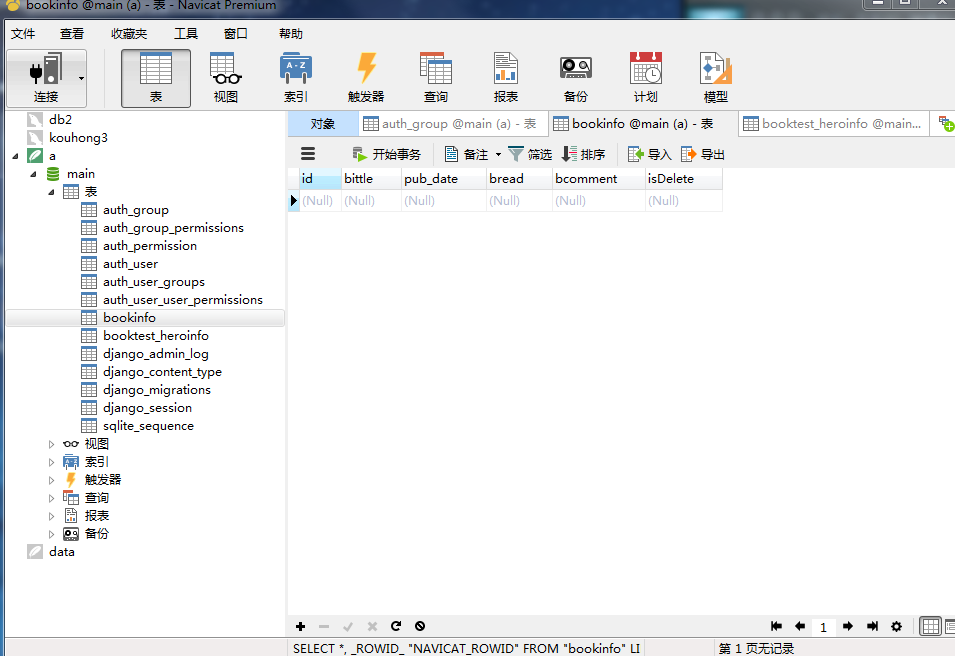The height and width of the screenshot is (656, 955).
Task: Click the page number field
Action: click(x=823, y=627)
